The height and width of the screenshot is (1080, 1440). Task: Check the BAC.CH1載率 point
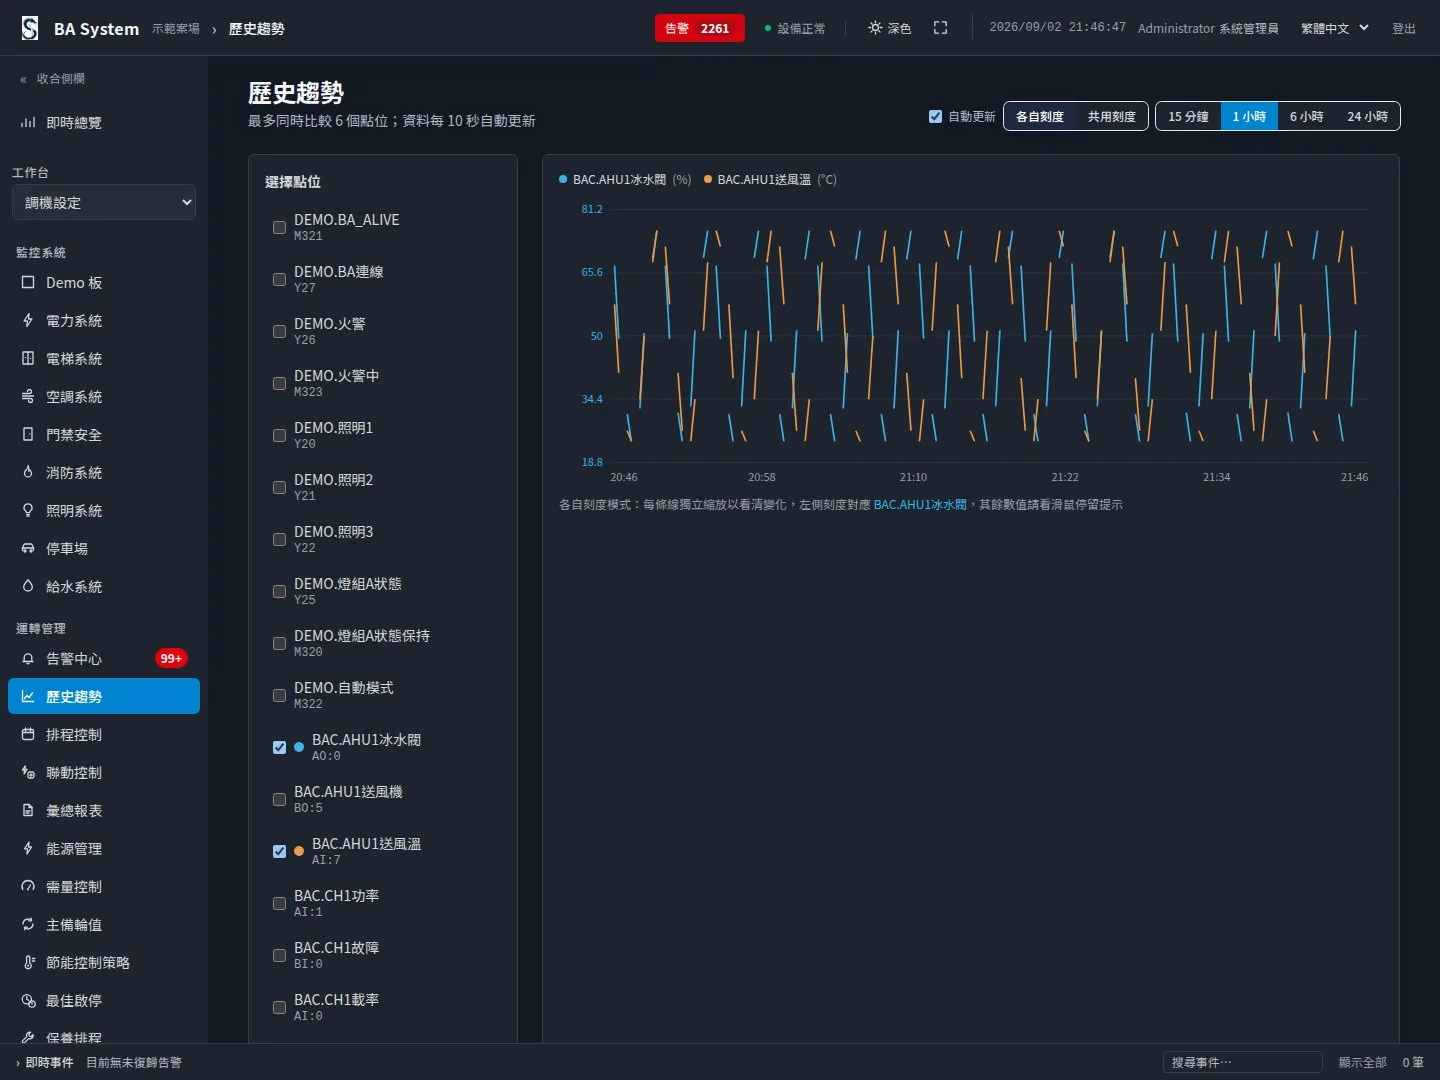(x=280, y=1007)
